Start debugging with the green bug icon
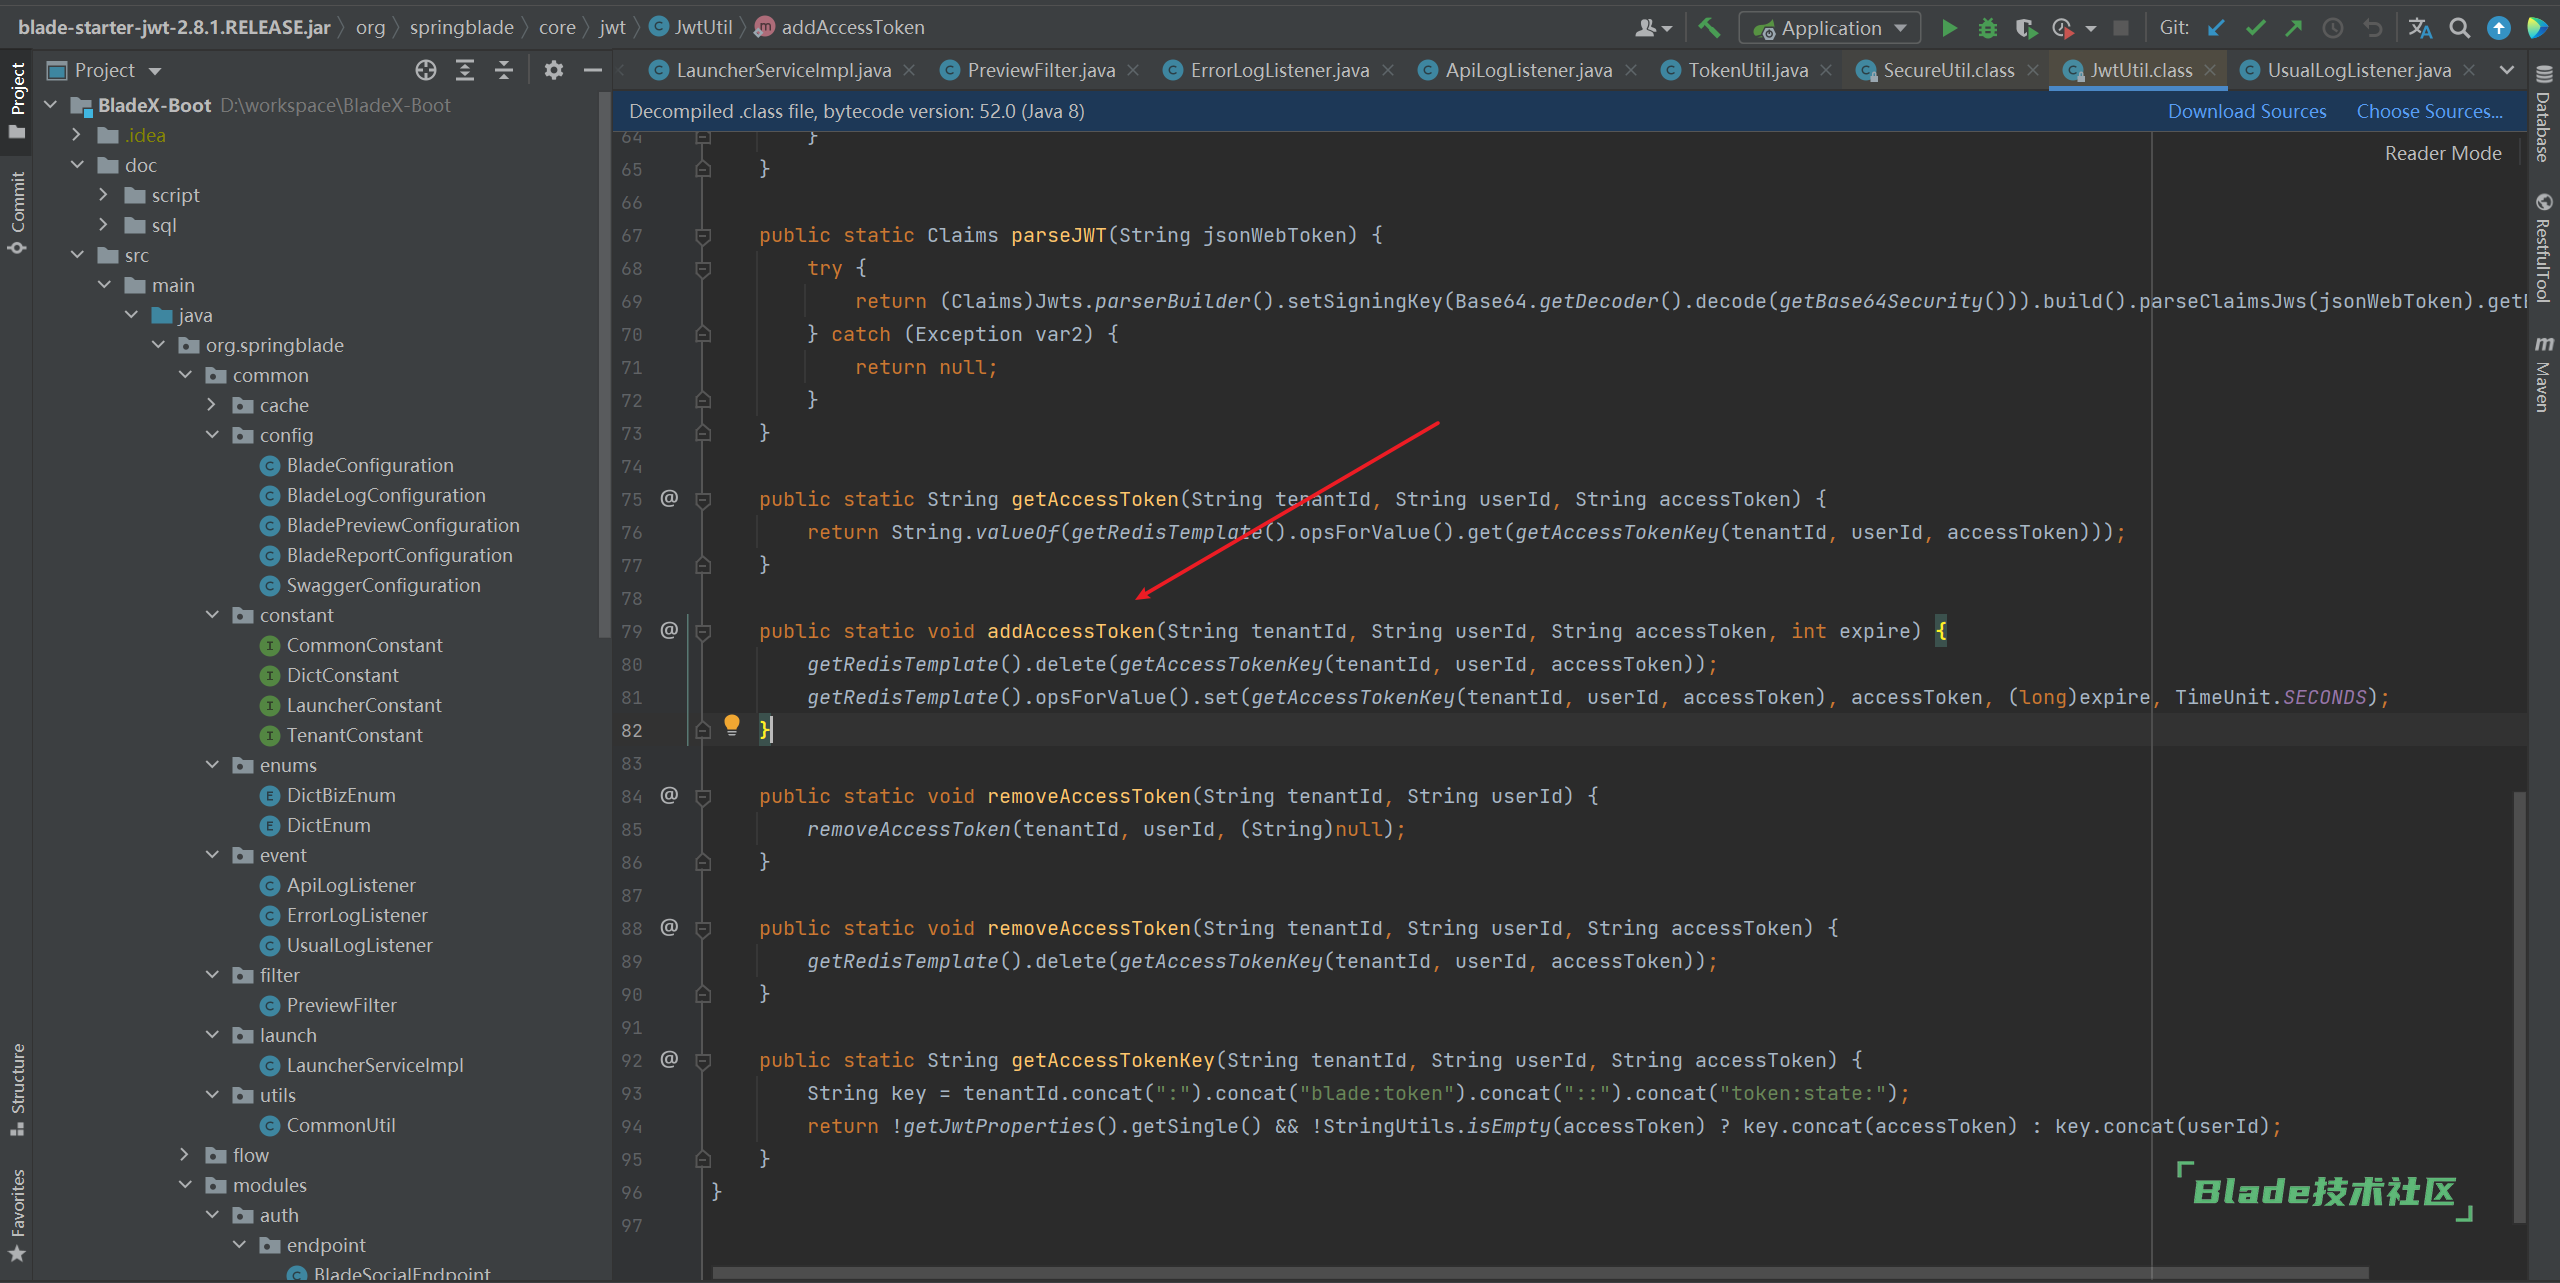The width and height of the screenshot is (2560, 1283). [1988, 28]
